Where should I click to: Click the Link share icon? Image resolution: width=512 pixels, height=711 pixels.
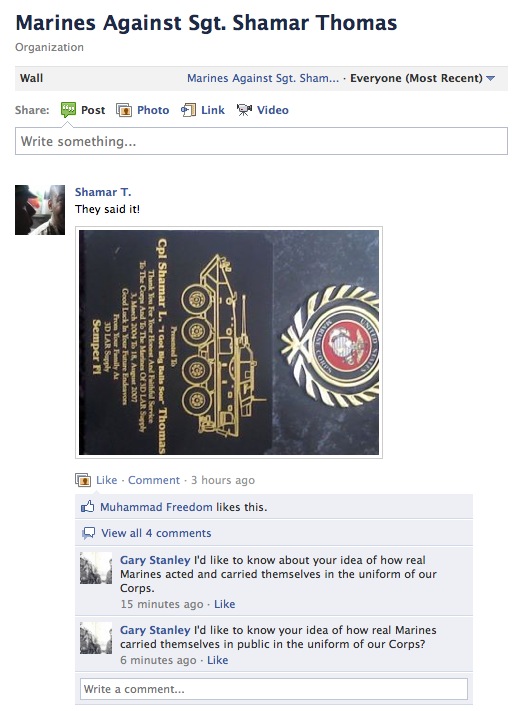pos(188,110)
